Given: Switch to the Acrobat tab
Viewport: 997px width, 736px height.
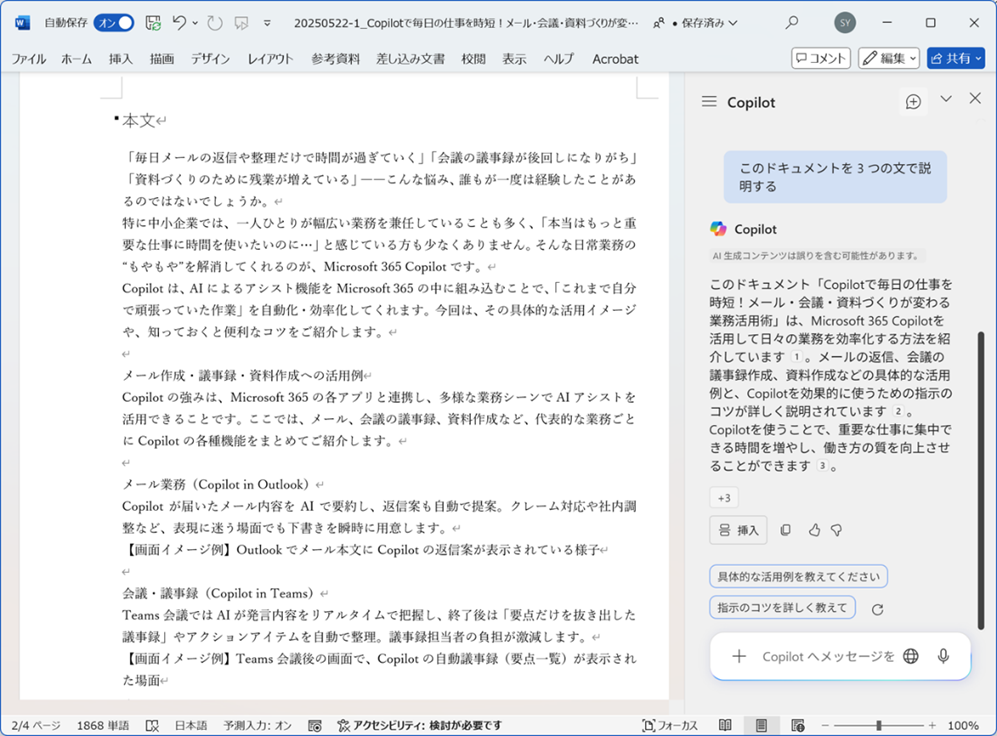Looking at the screenshot, I should point(615,59).
